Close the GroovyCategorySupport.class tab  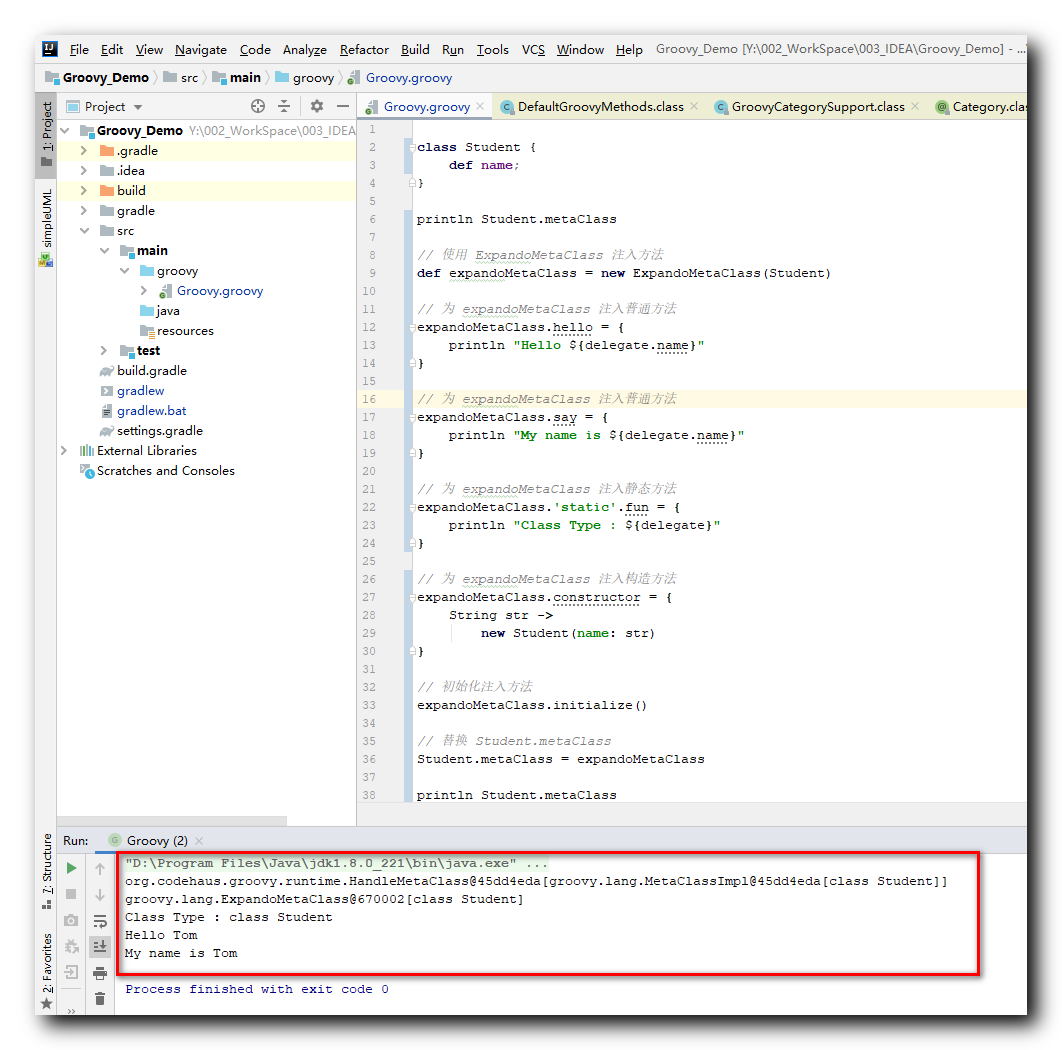[915, 106]
